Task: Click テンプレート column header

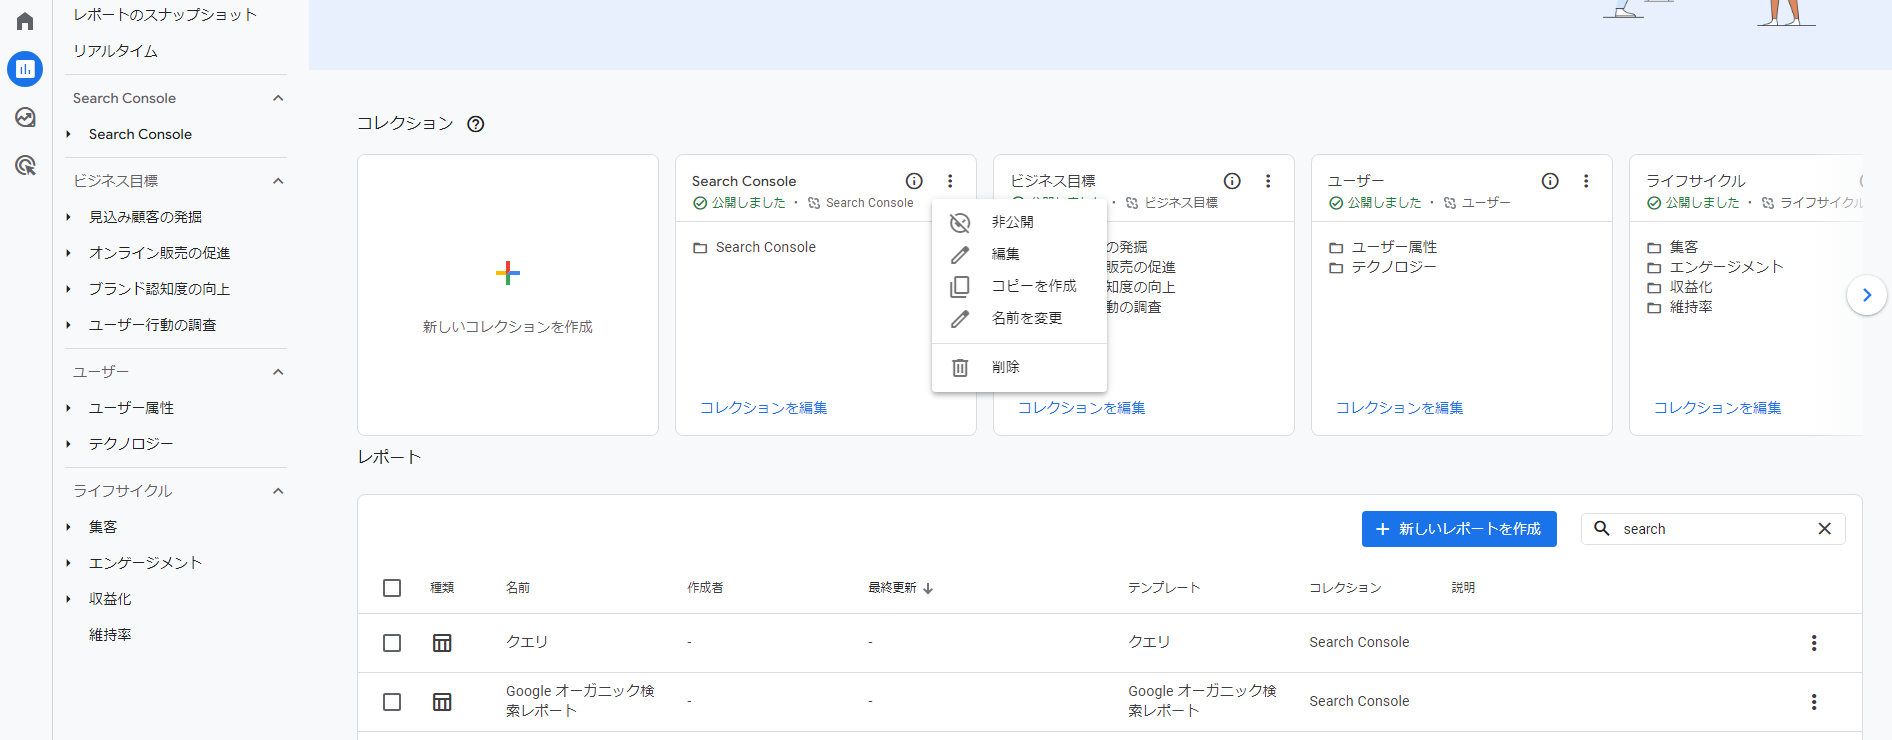Action: (x=1164, y=588)
